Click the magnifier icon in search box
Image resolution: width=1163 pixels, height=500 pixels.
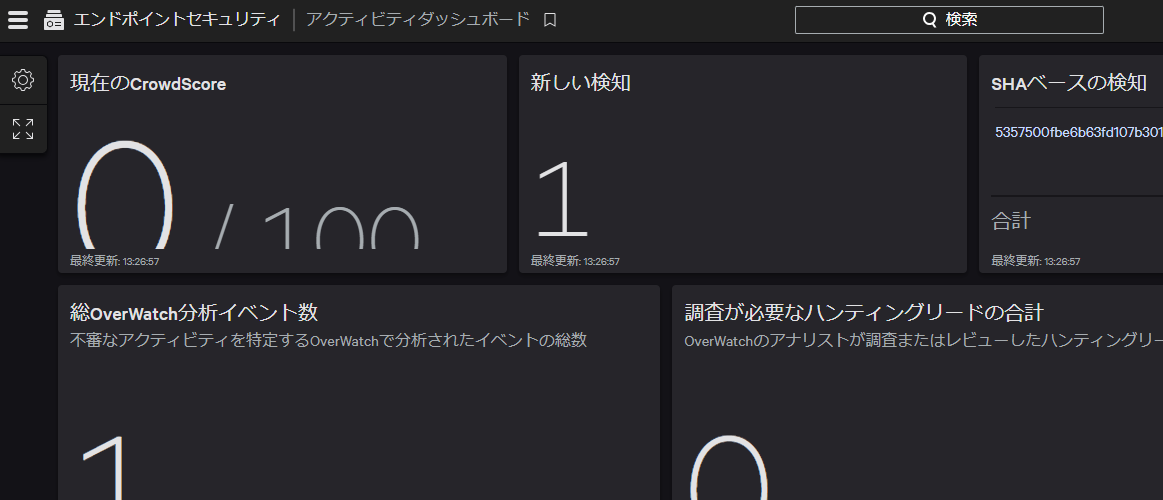(x=929, y=20)
